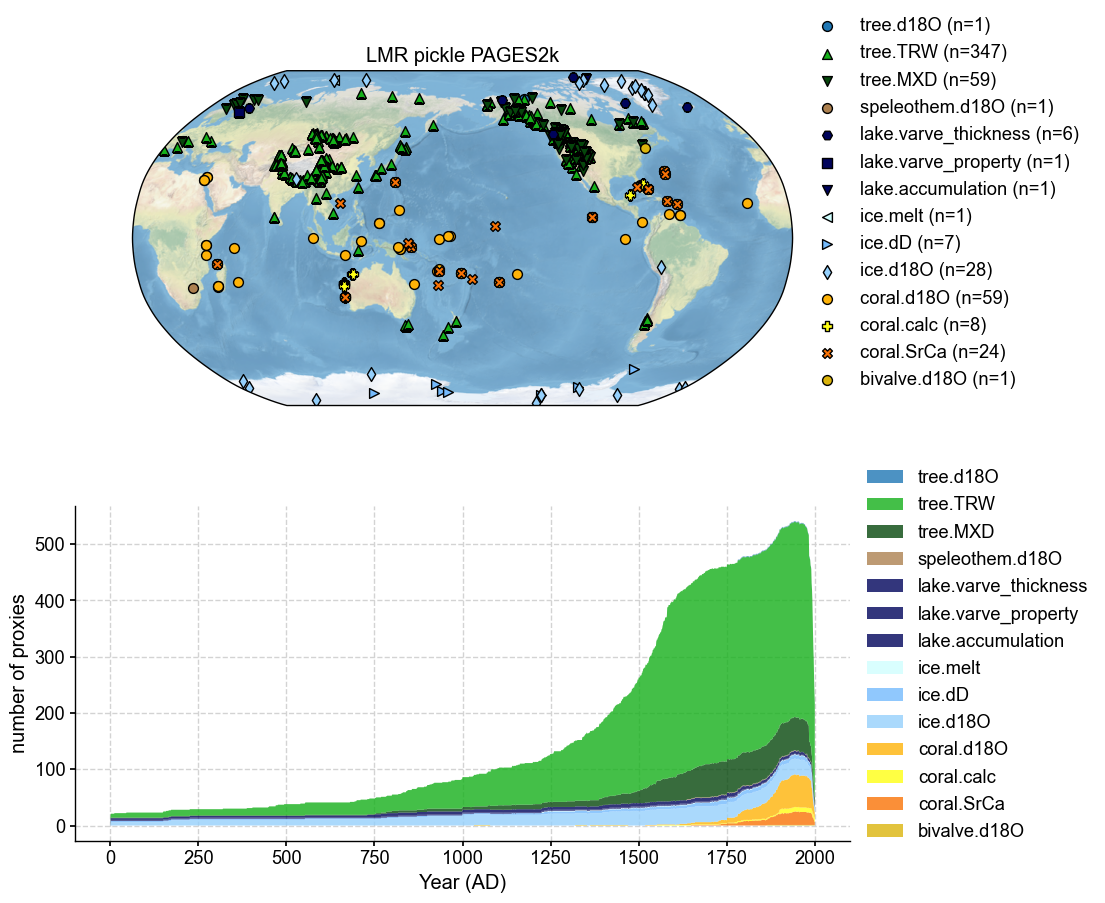Click the bright green tree.TRW color swatch
1105x903 pixels.
(884, 504)
